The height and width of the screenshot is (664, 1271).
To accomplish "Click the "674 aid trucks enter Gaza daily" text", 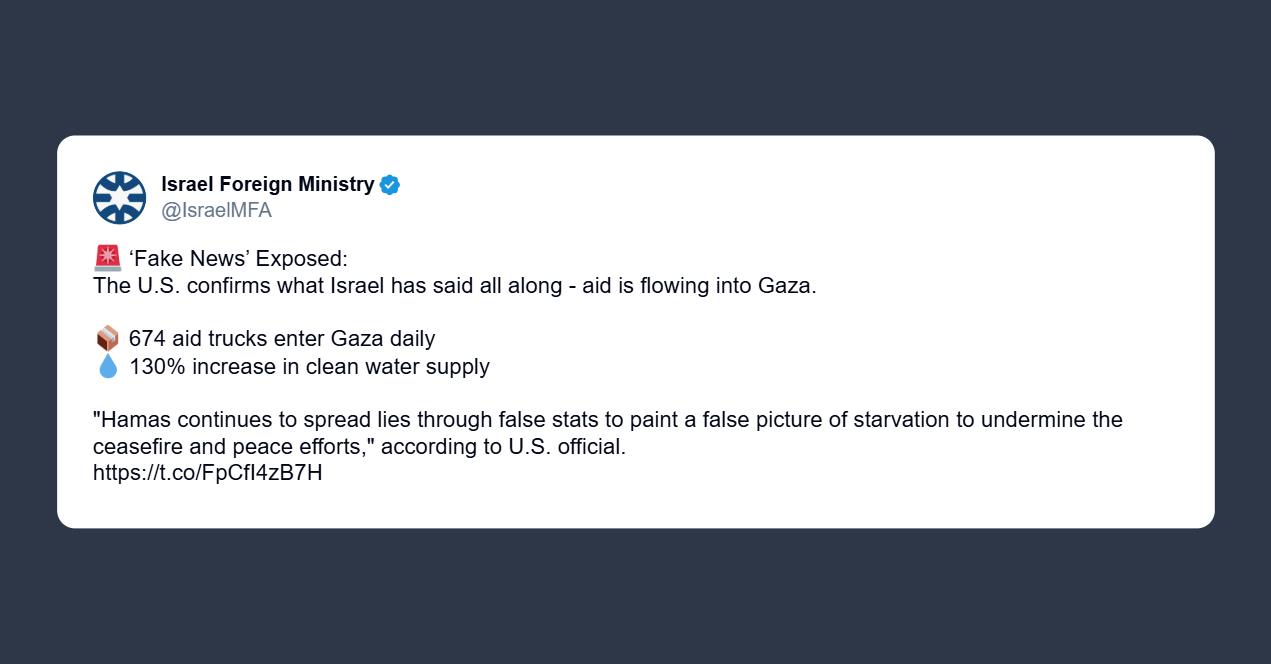I will [x=281, y=339].
